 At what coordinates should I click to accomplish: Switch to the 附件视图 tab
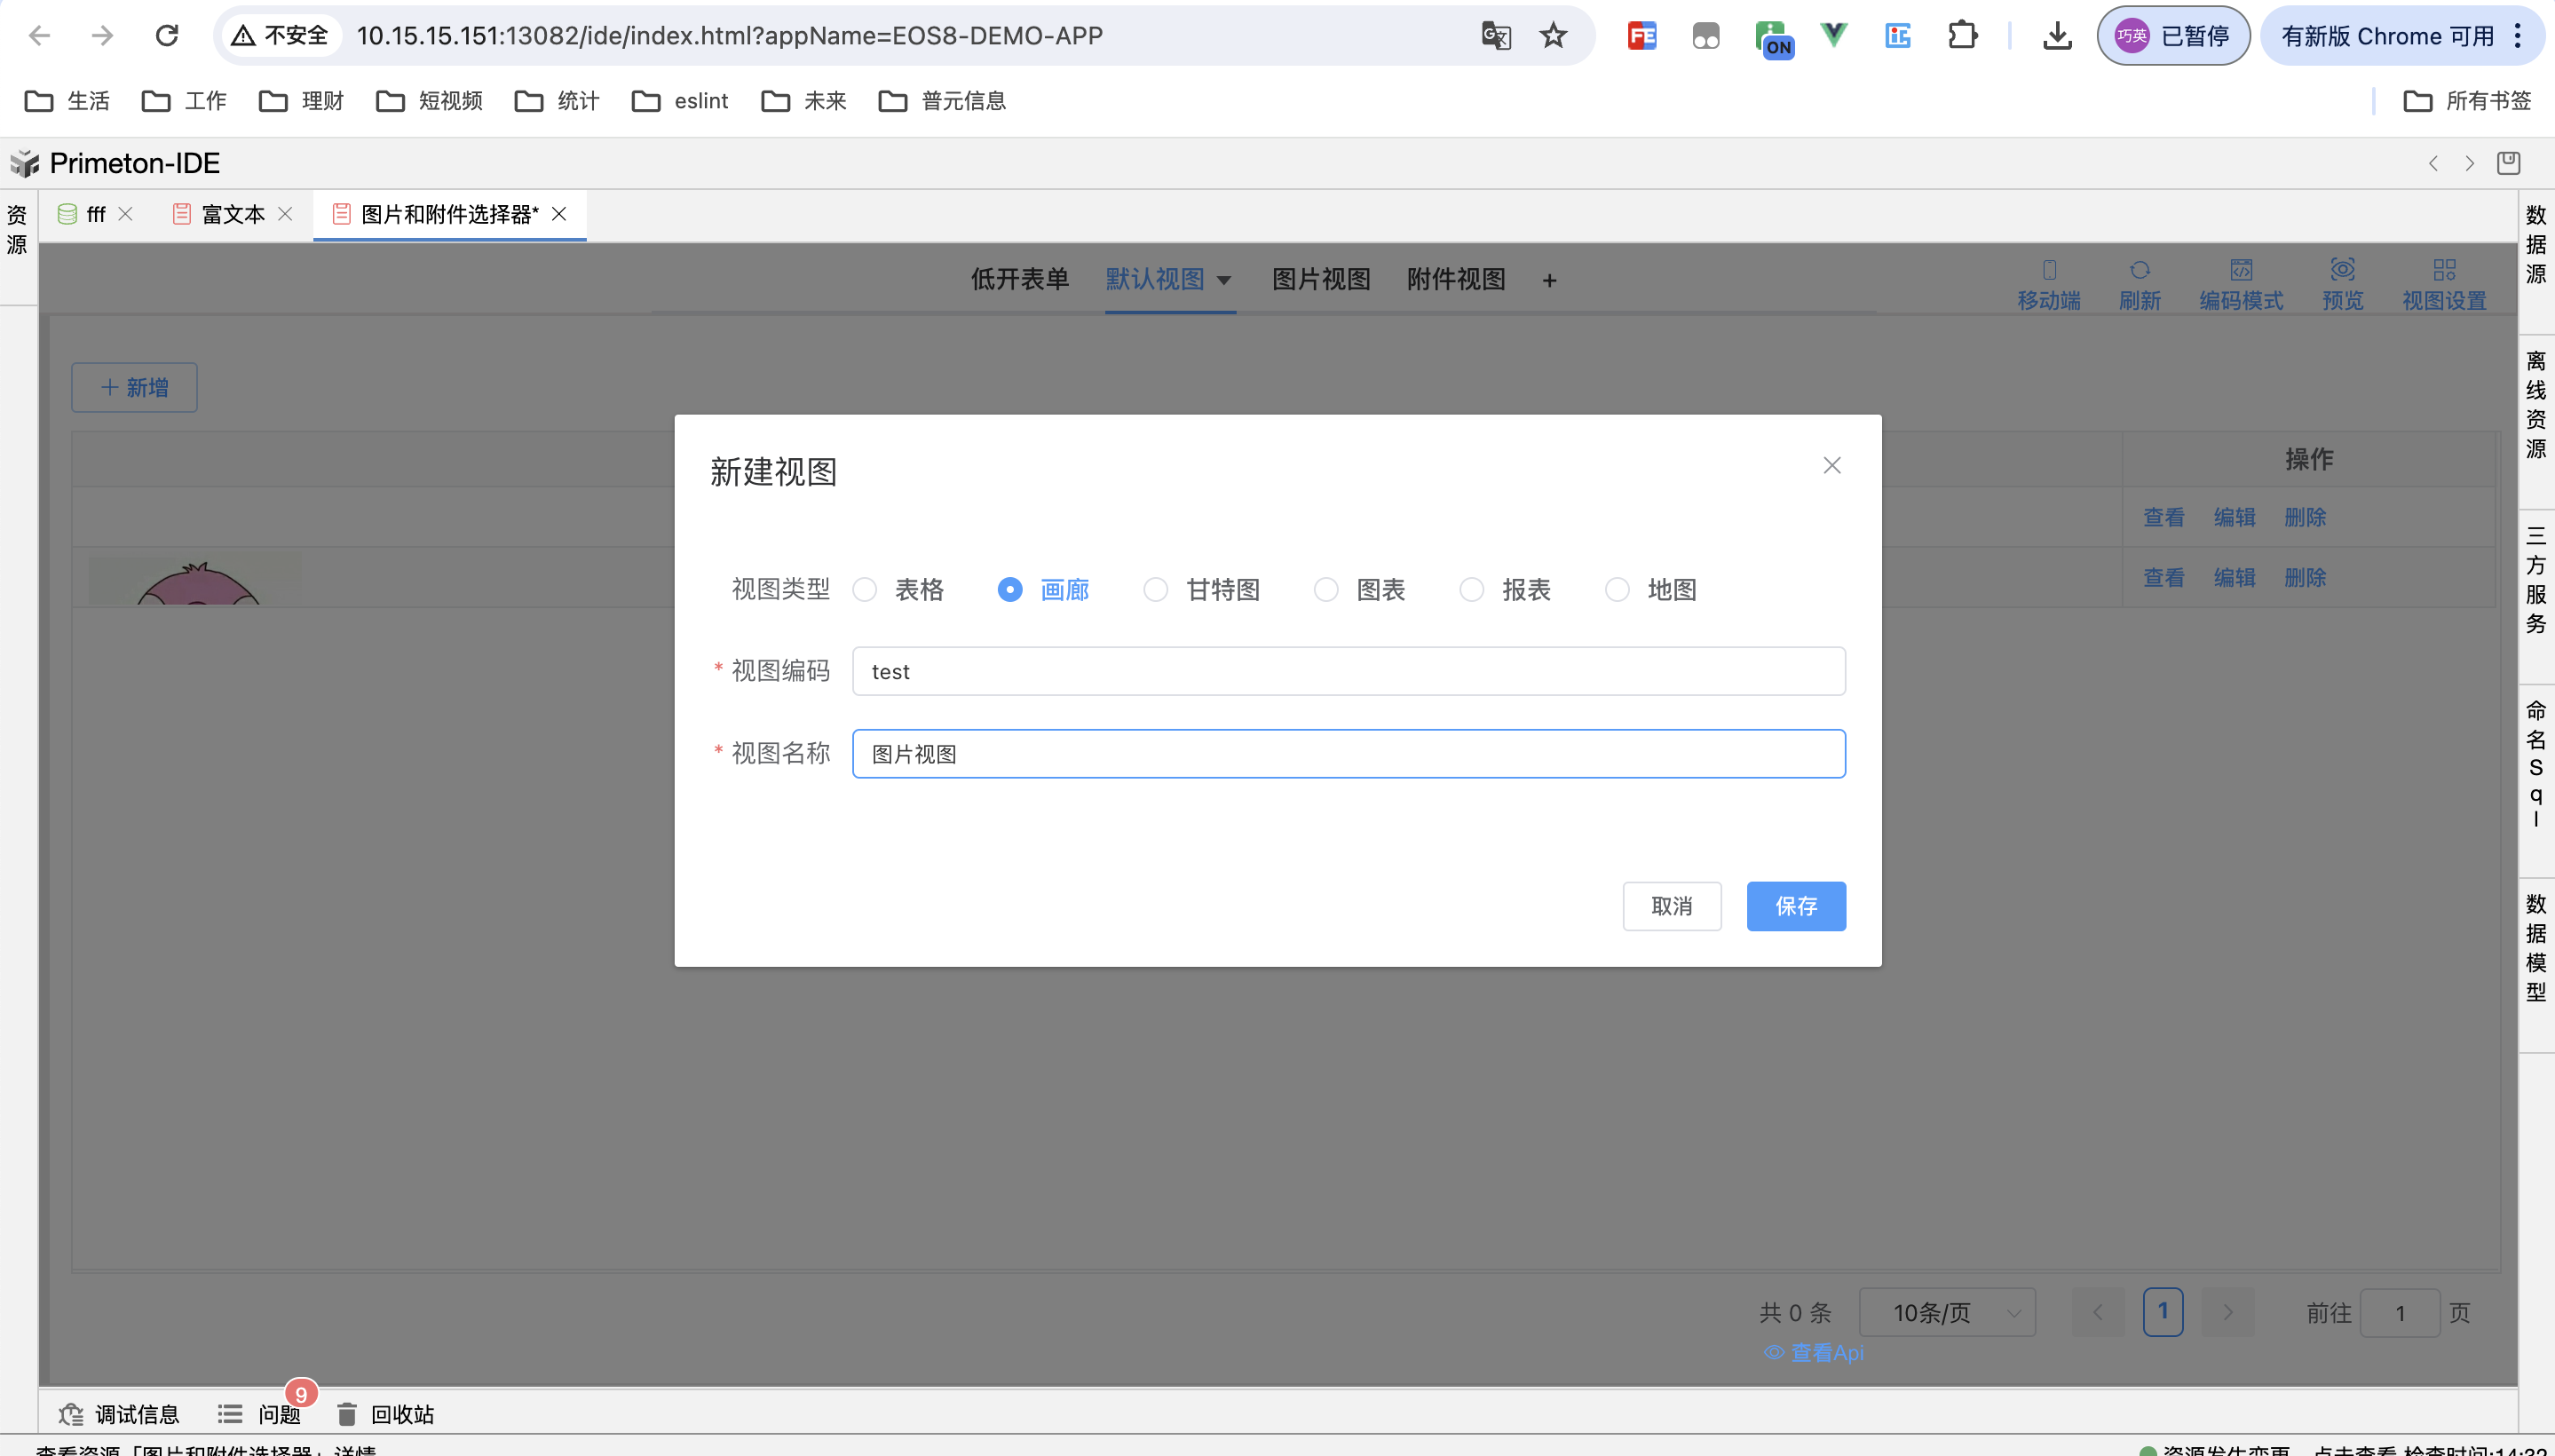pyautogui.click(x=1455, y=279)
